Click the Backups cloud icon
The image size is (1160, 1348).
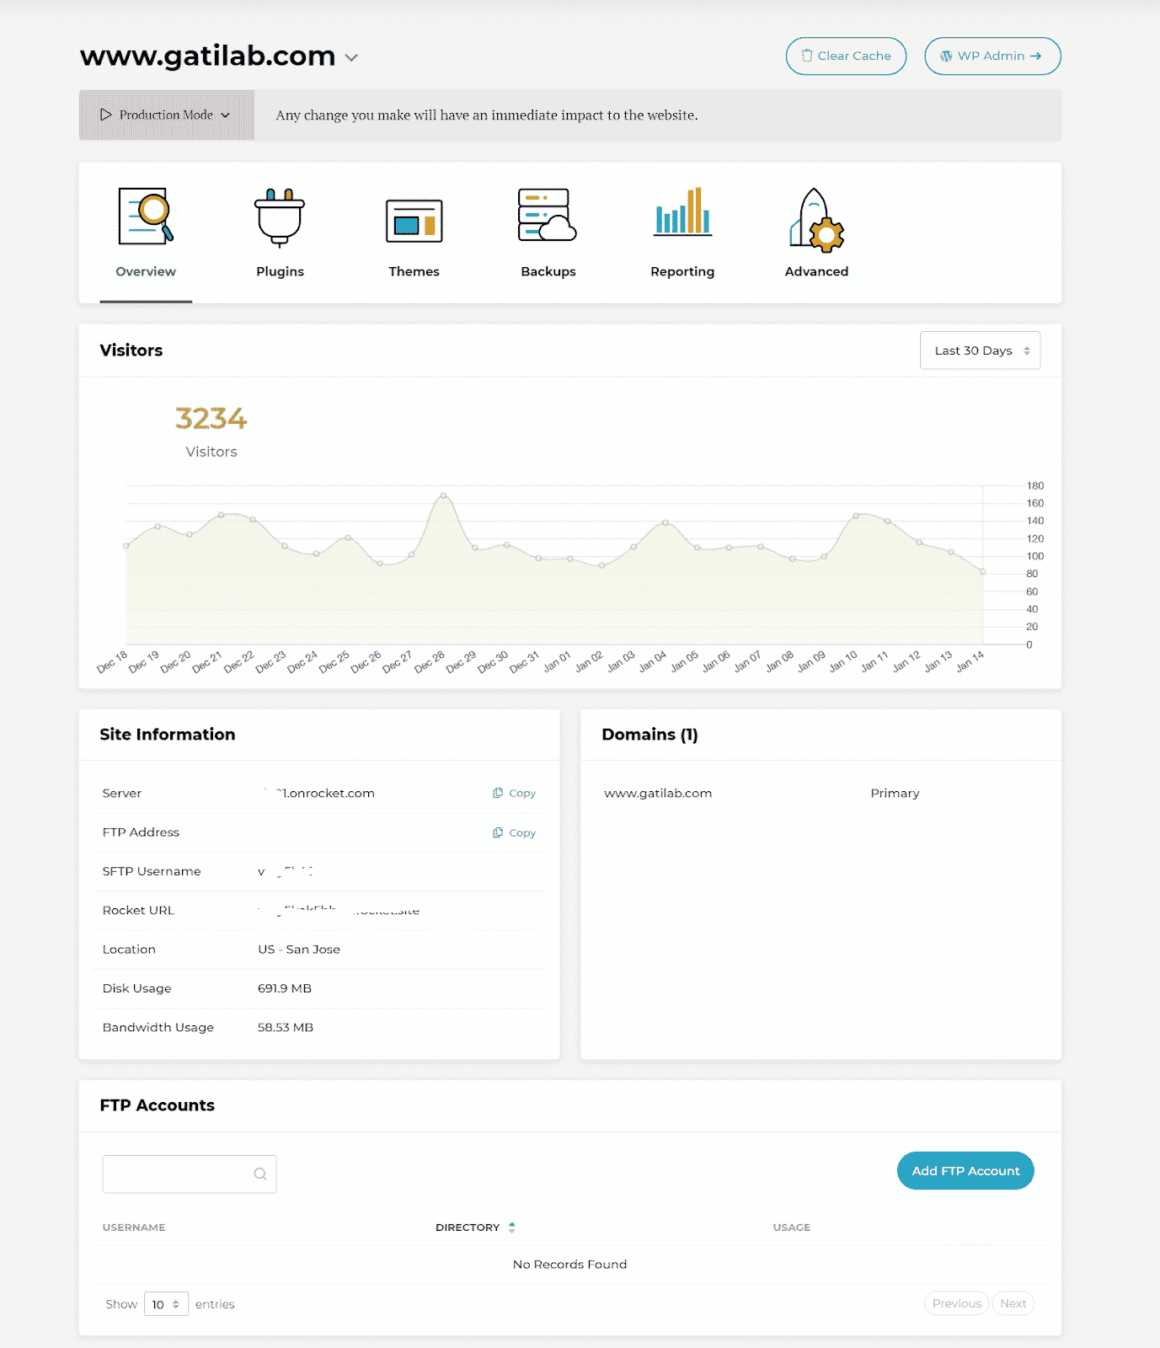click(x=547, y=215)
